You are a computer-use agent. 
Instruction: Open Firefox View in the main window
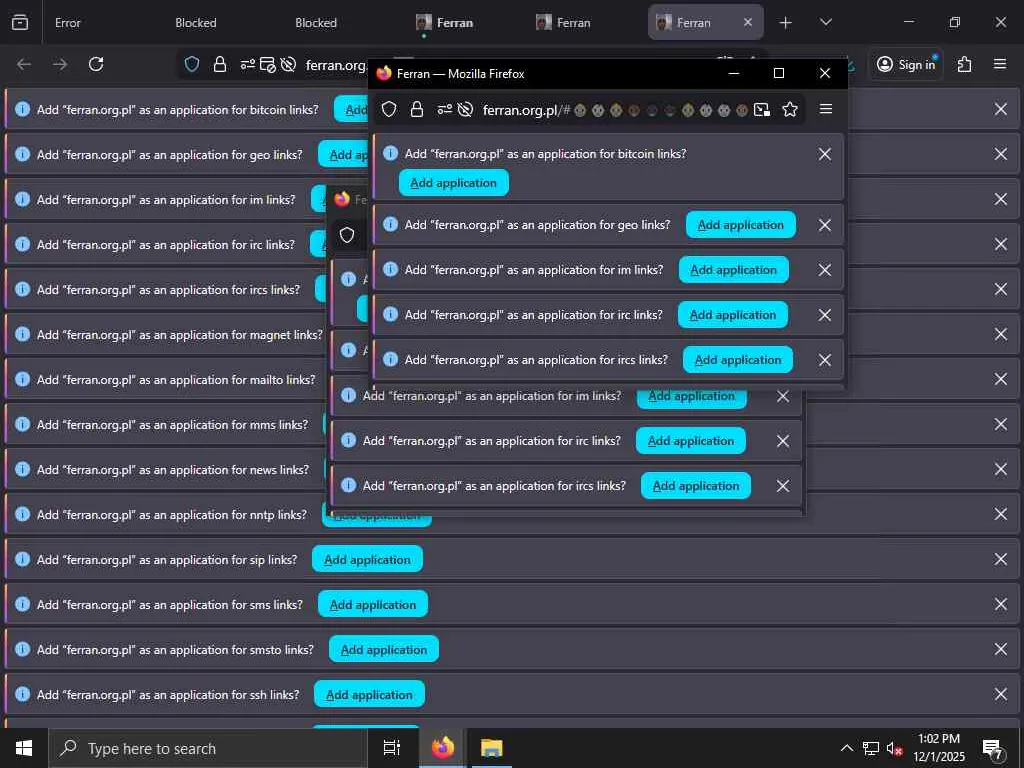[x=20, y=22]
